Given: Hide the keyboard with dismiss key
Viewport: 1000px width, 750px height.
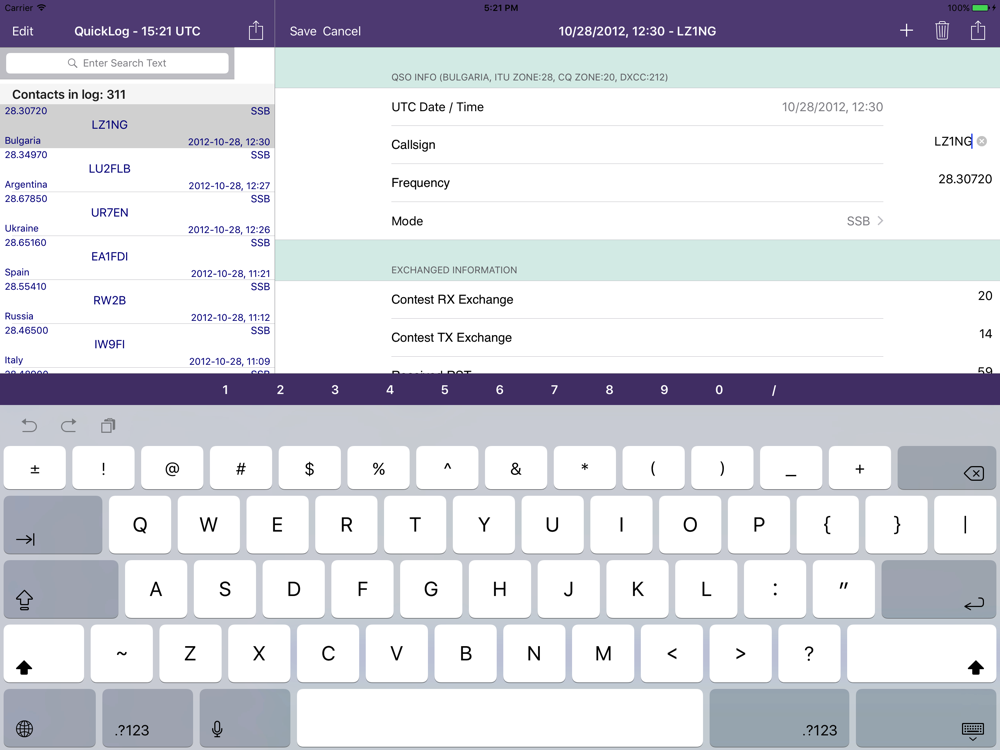Looking at the screenshot, I should pyautogui.click(x=972, y=730).
